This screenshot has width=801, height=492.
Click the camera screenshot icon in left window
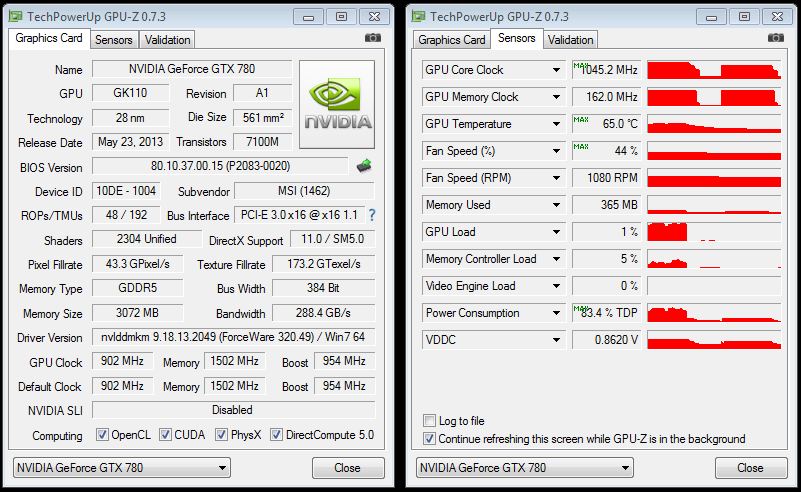click(373, 38)
